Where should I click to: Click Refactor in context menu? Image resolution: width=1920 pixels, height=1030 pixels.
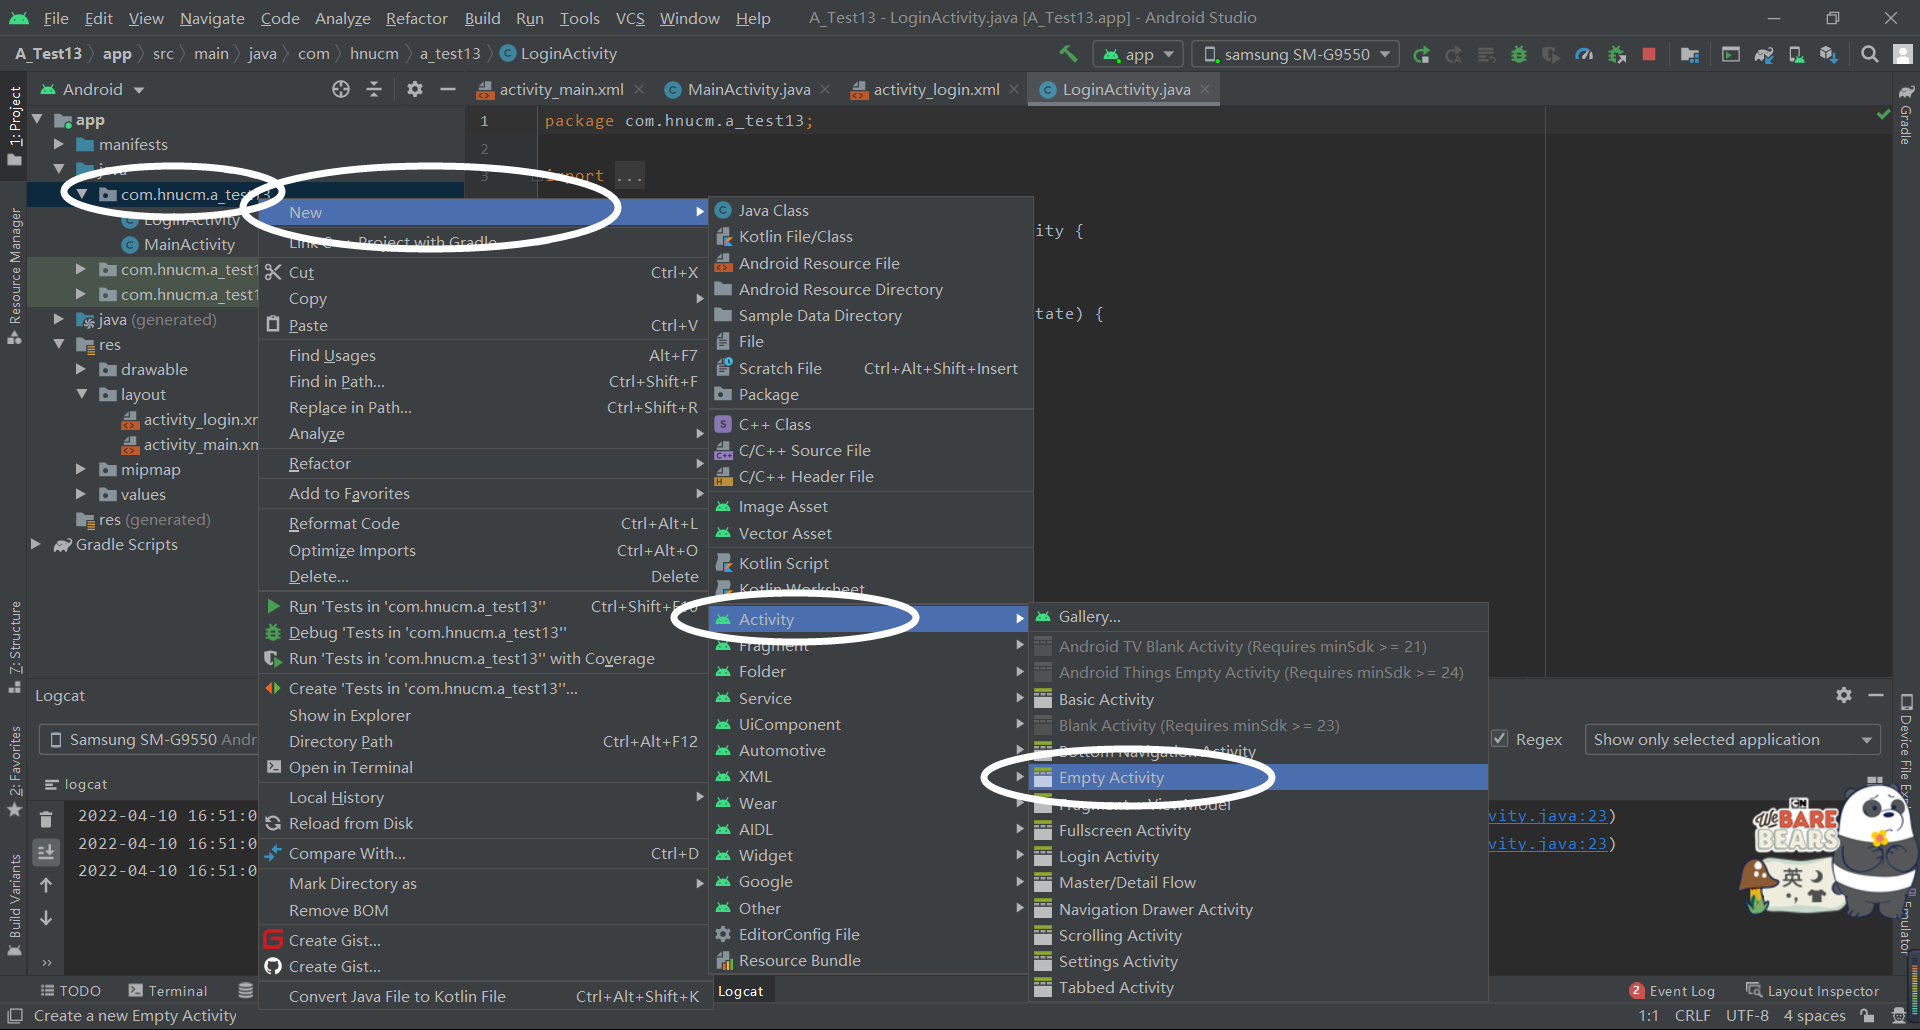[x=483, y=463]
